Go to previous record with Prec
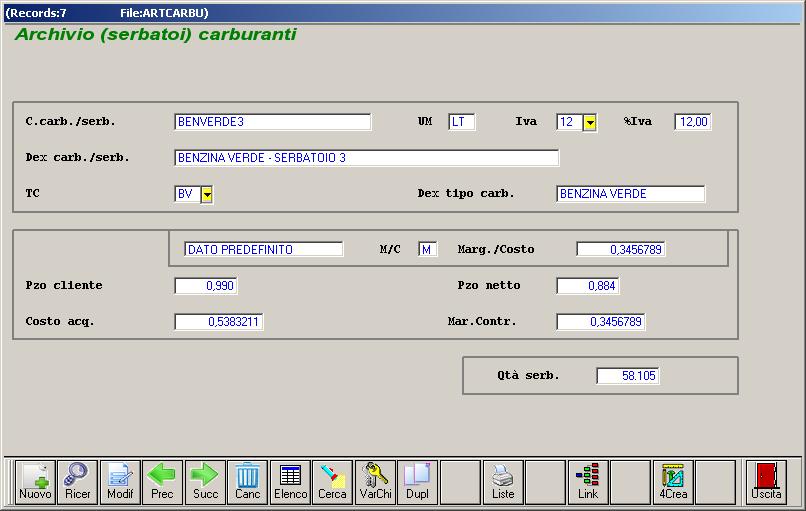 pyautogui.click(x=162, y=482)
